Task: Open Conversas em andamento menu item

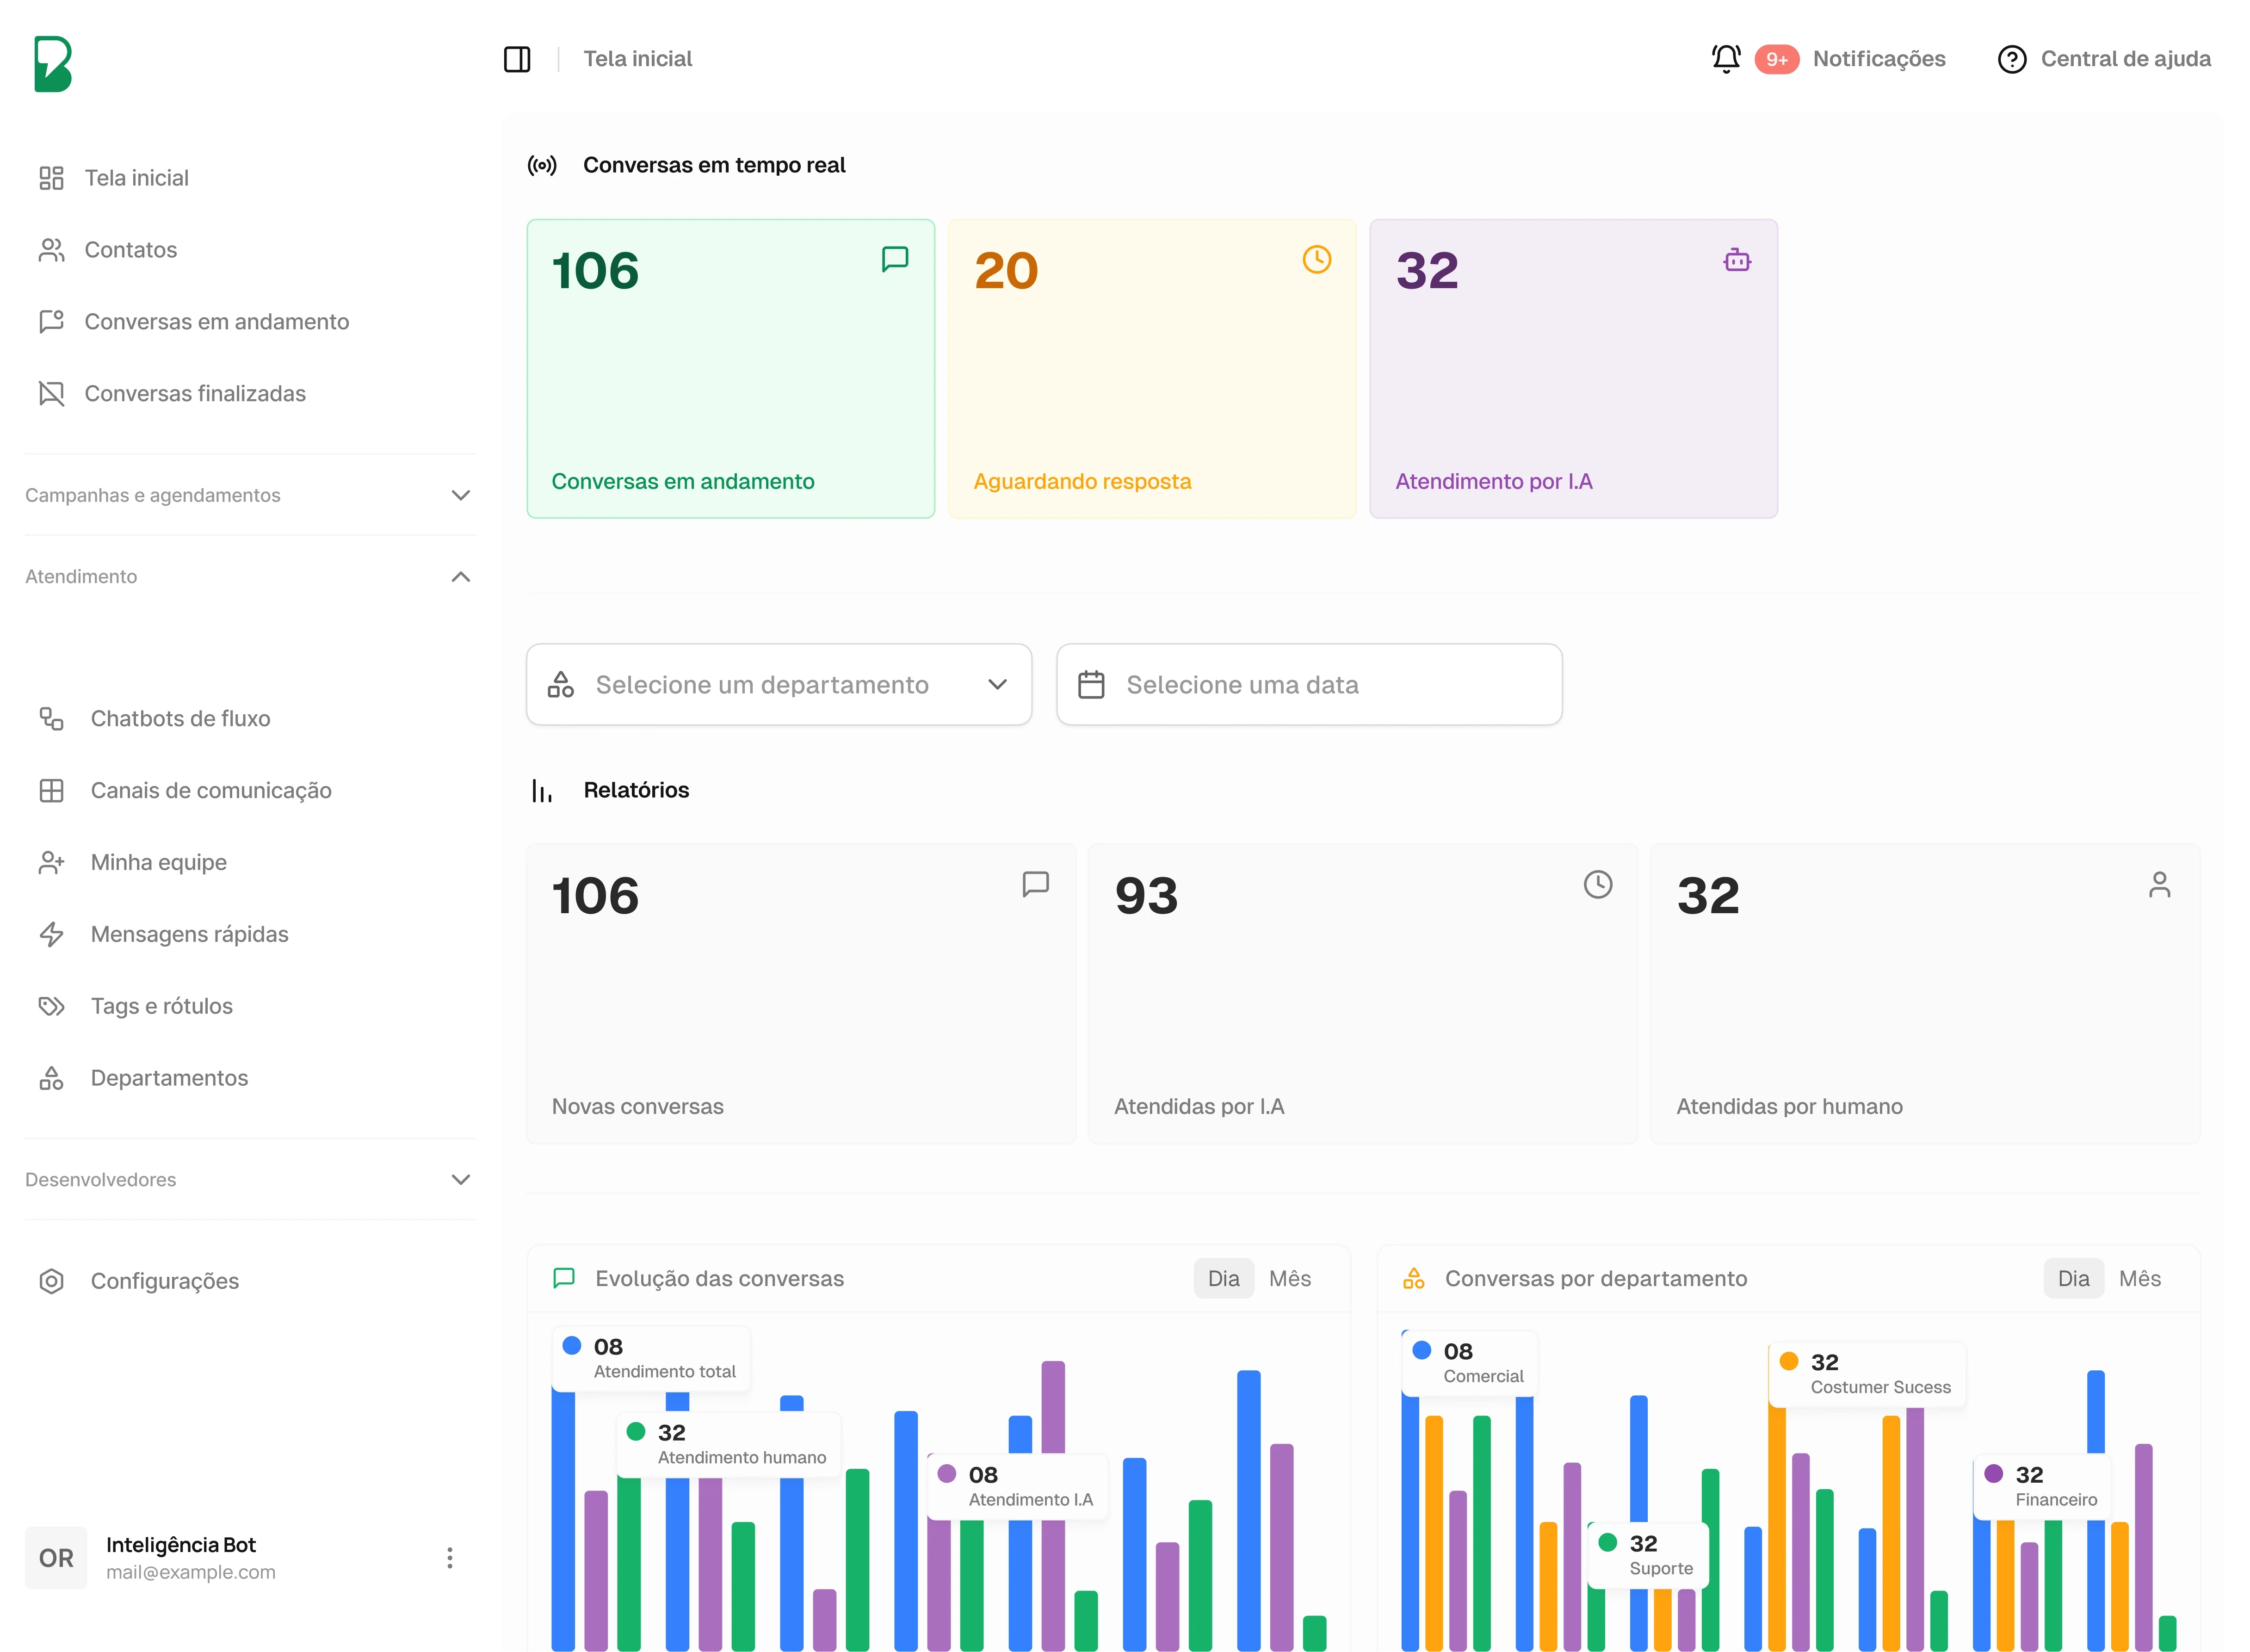Action: click(x=216, y=322)
